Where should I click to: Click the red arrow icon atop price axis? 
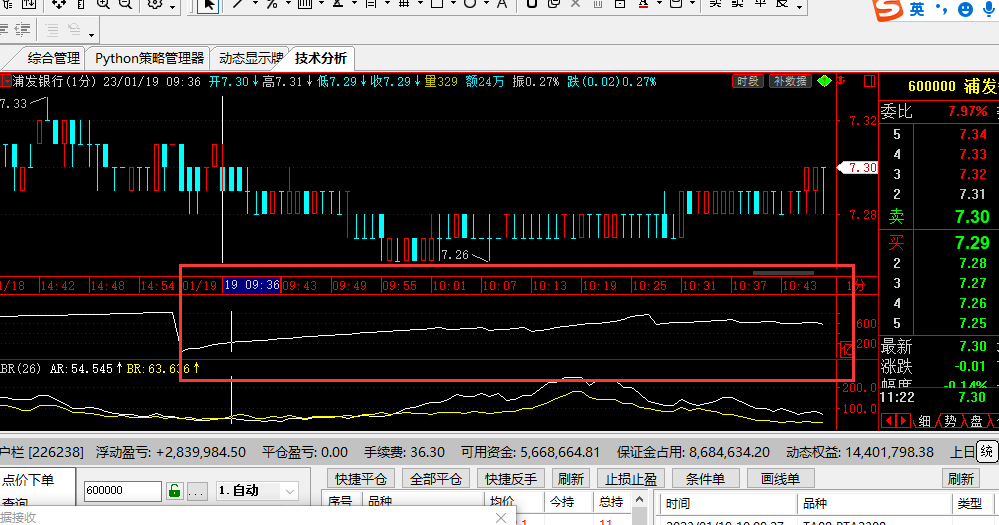tap(841, 80)
